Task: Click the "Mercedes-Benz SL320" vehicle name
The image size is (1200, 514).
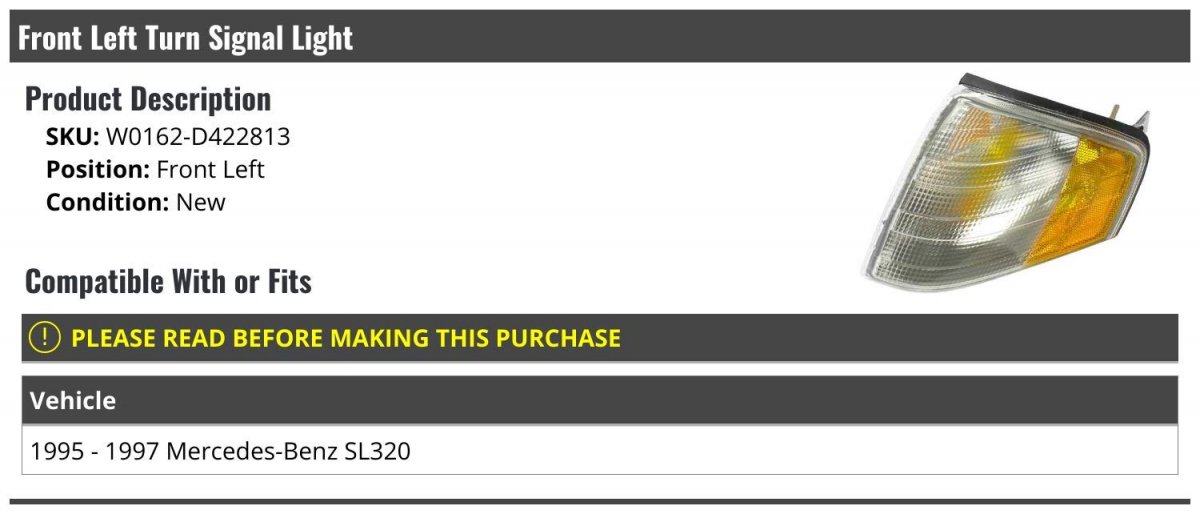Action: [x=289, y=451]
